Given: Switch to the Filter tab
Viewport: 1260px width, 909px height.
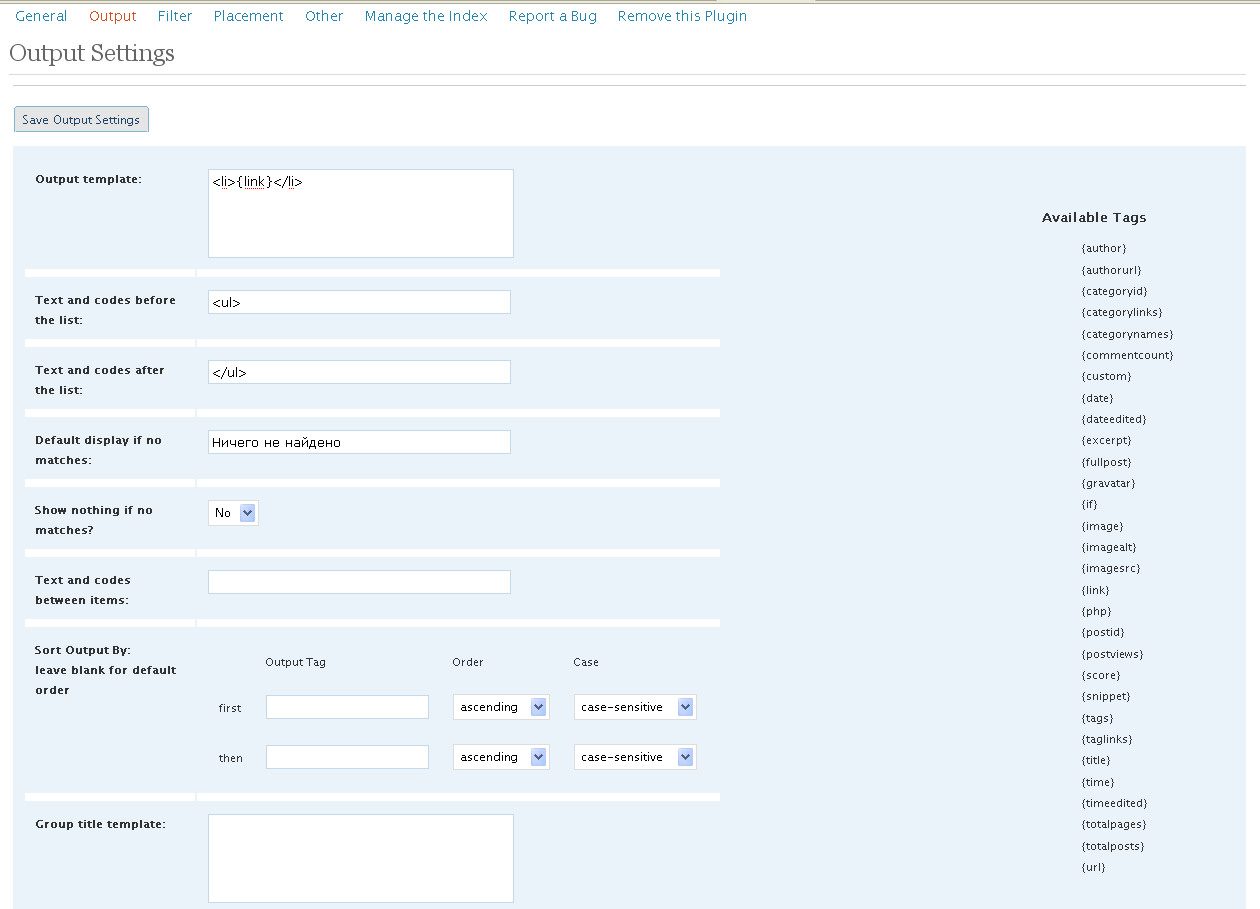Looking at the screenshot, I should point(175,16).
